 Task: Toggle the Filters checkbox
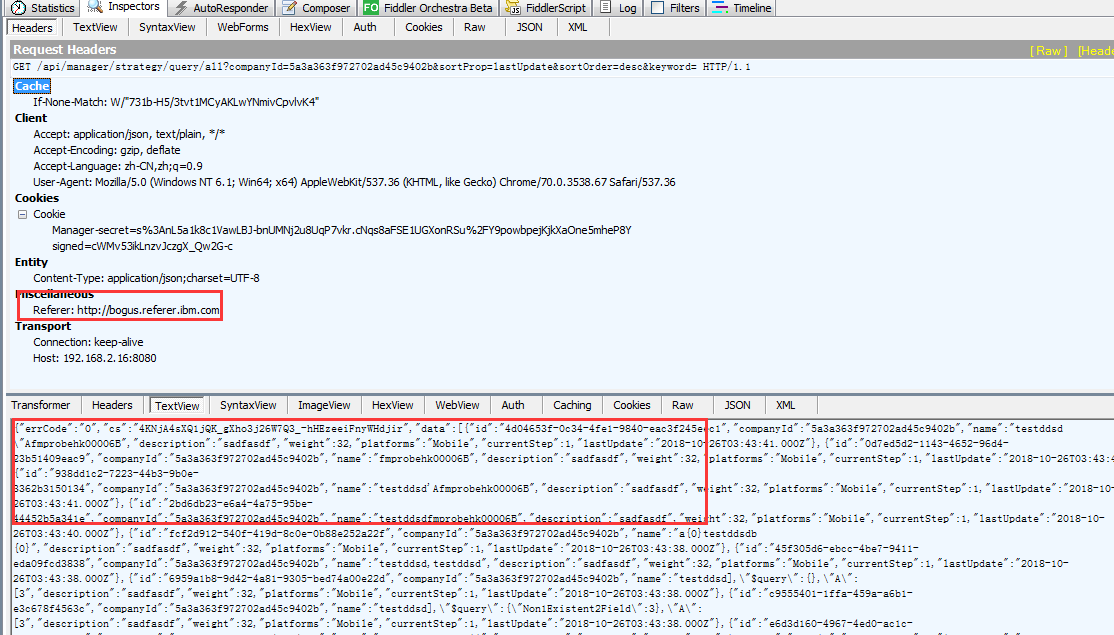tap(657, 8)
